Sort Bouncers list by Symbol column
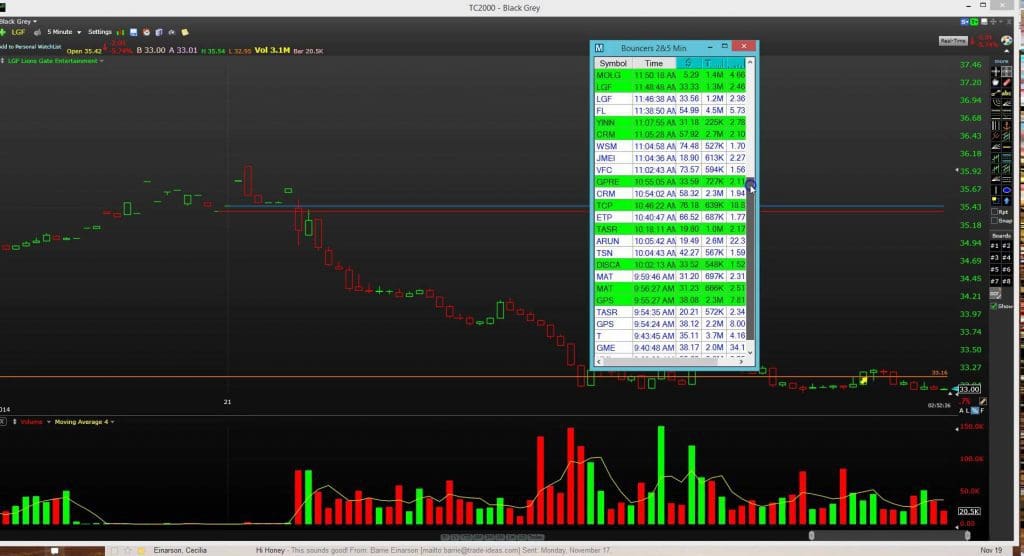 click(613, 63)
